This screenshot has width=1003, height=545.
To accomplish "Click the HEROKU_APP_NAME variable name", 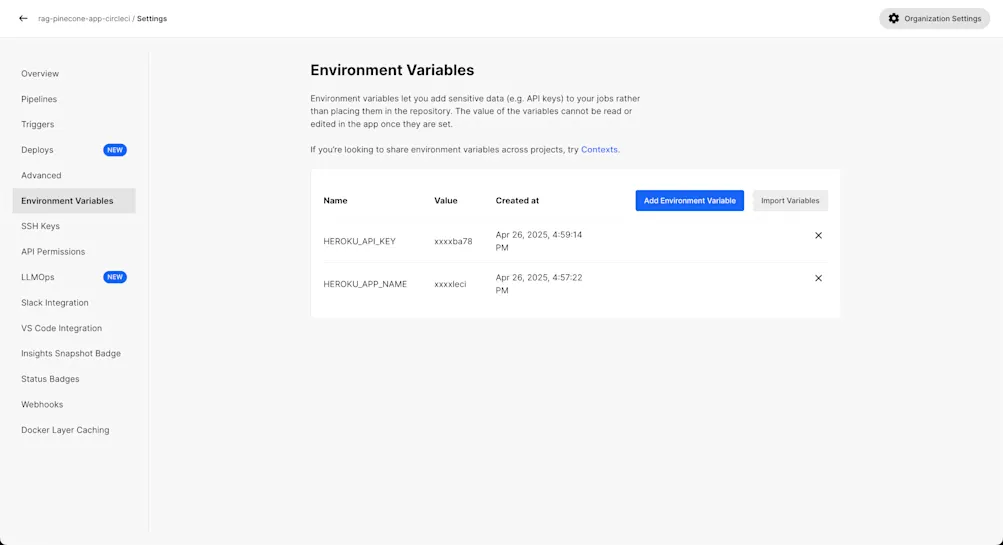I will point(365,284).
